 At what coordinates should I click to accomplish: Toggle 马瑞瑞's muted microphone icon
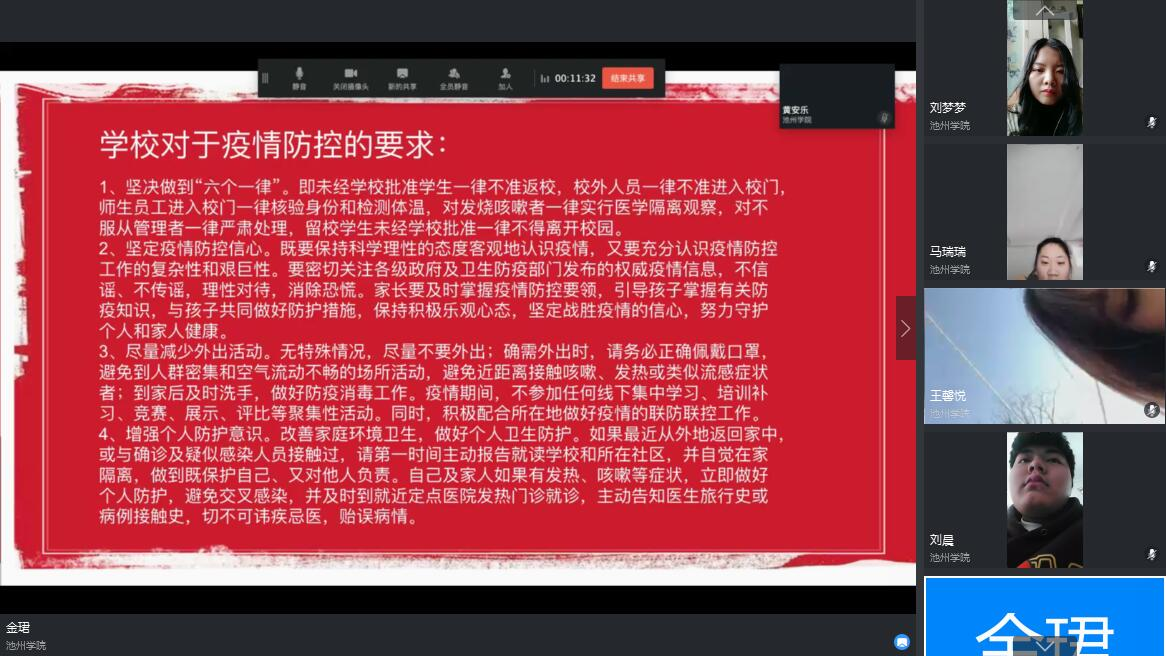(x=1152, y=267)
